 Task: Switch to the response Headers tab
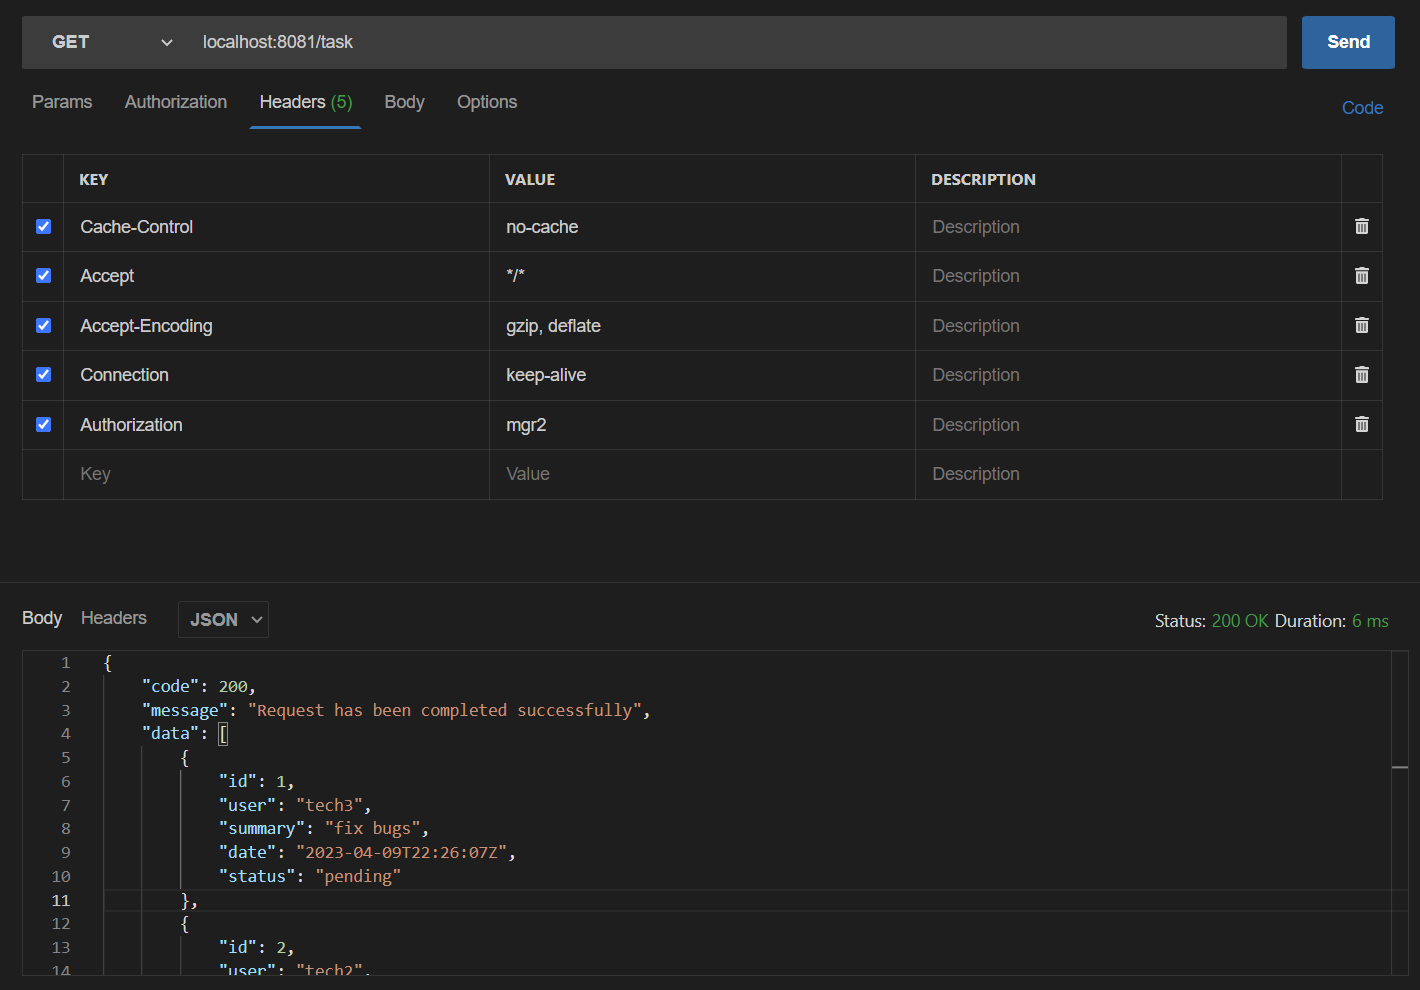(x=113, y=618)
